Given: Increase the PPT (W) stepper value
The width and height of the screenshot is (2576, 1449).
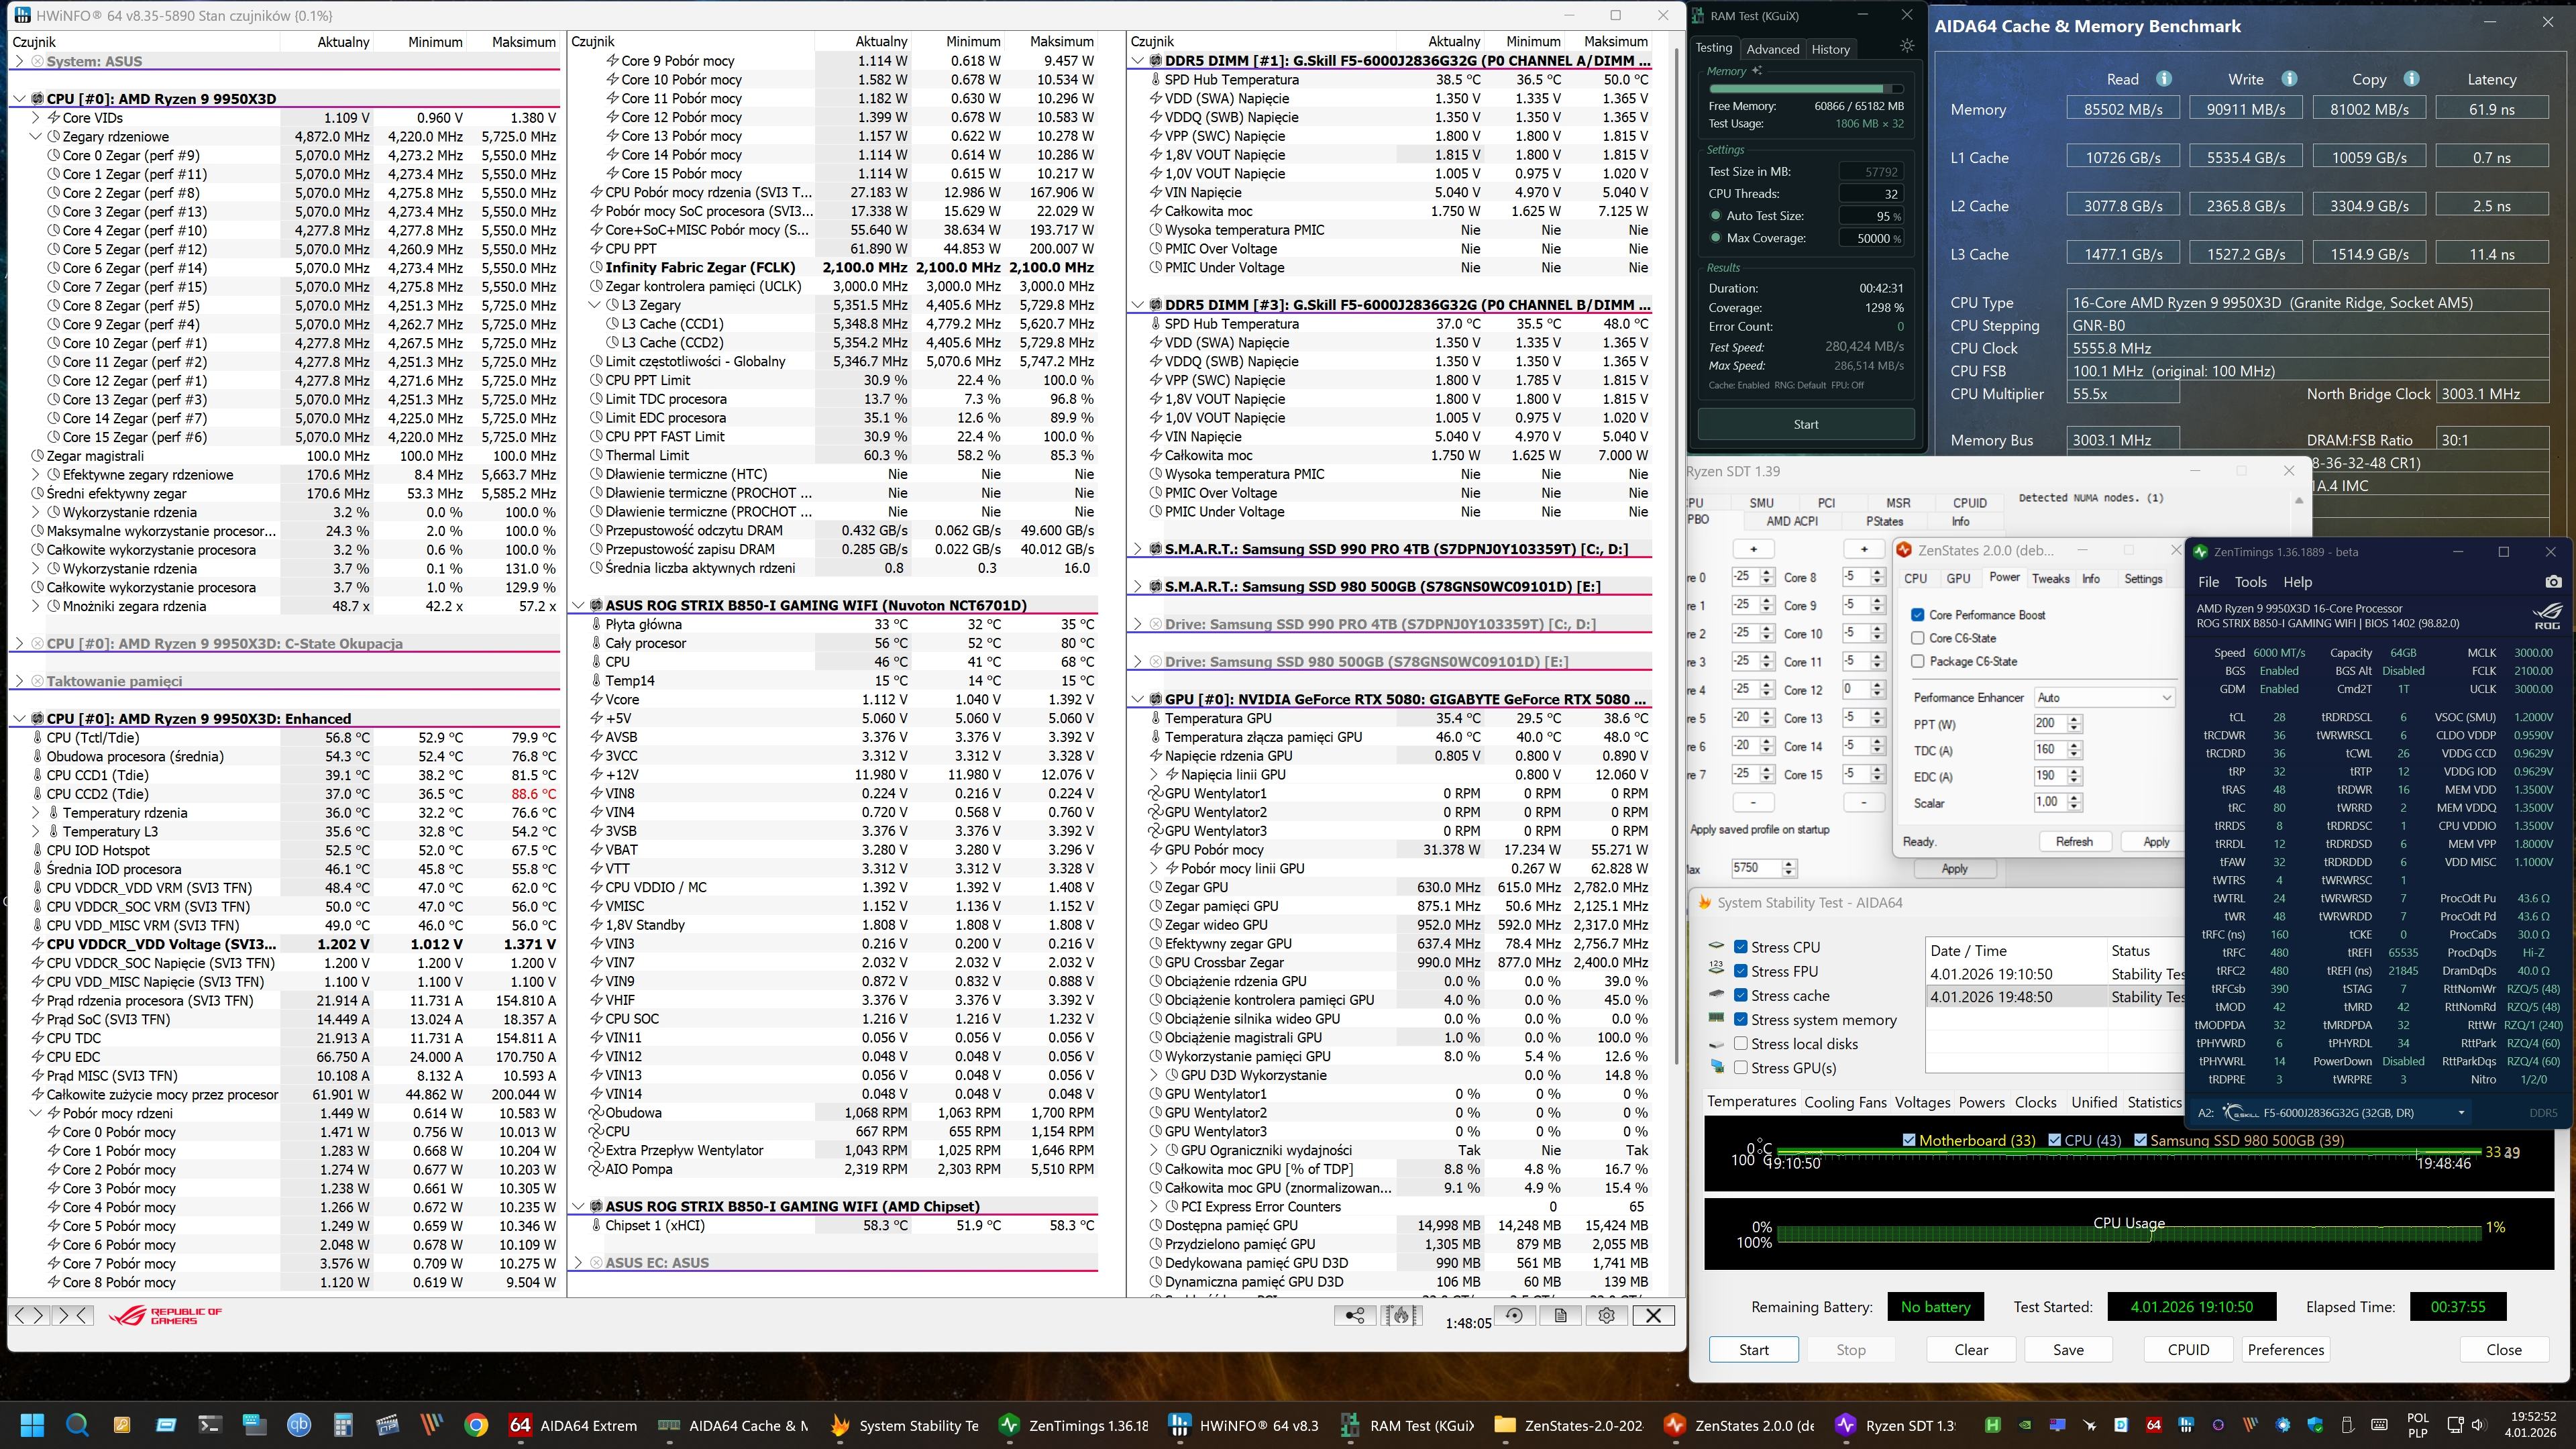Looking at the screenshot, I should [x=2075, y=720].
